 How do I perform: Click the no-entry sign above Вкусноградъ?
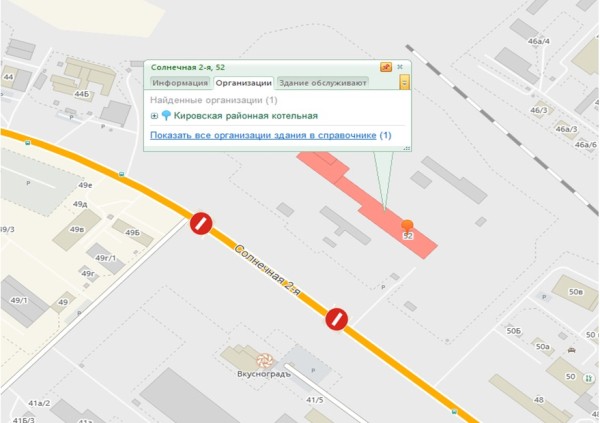pos(337,319)
